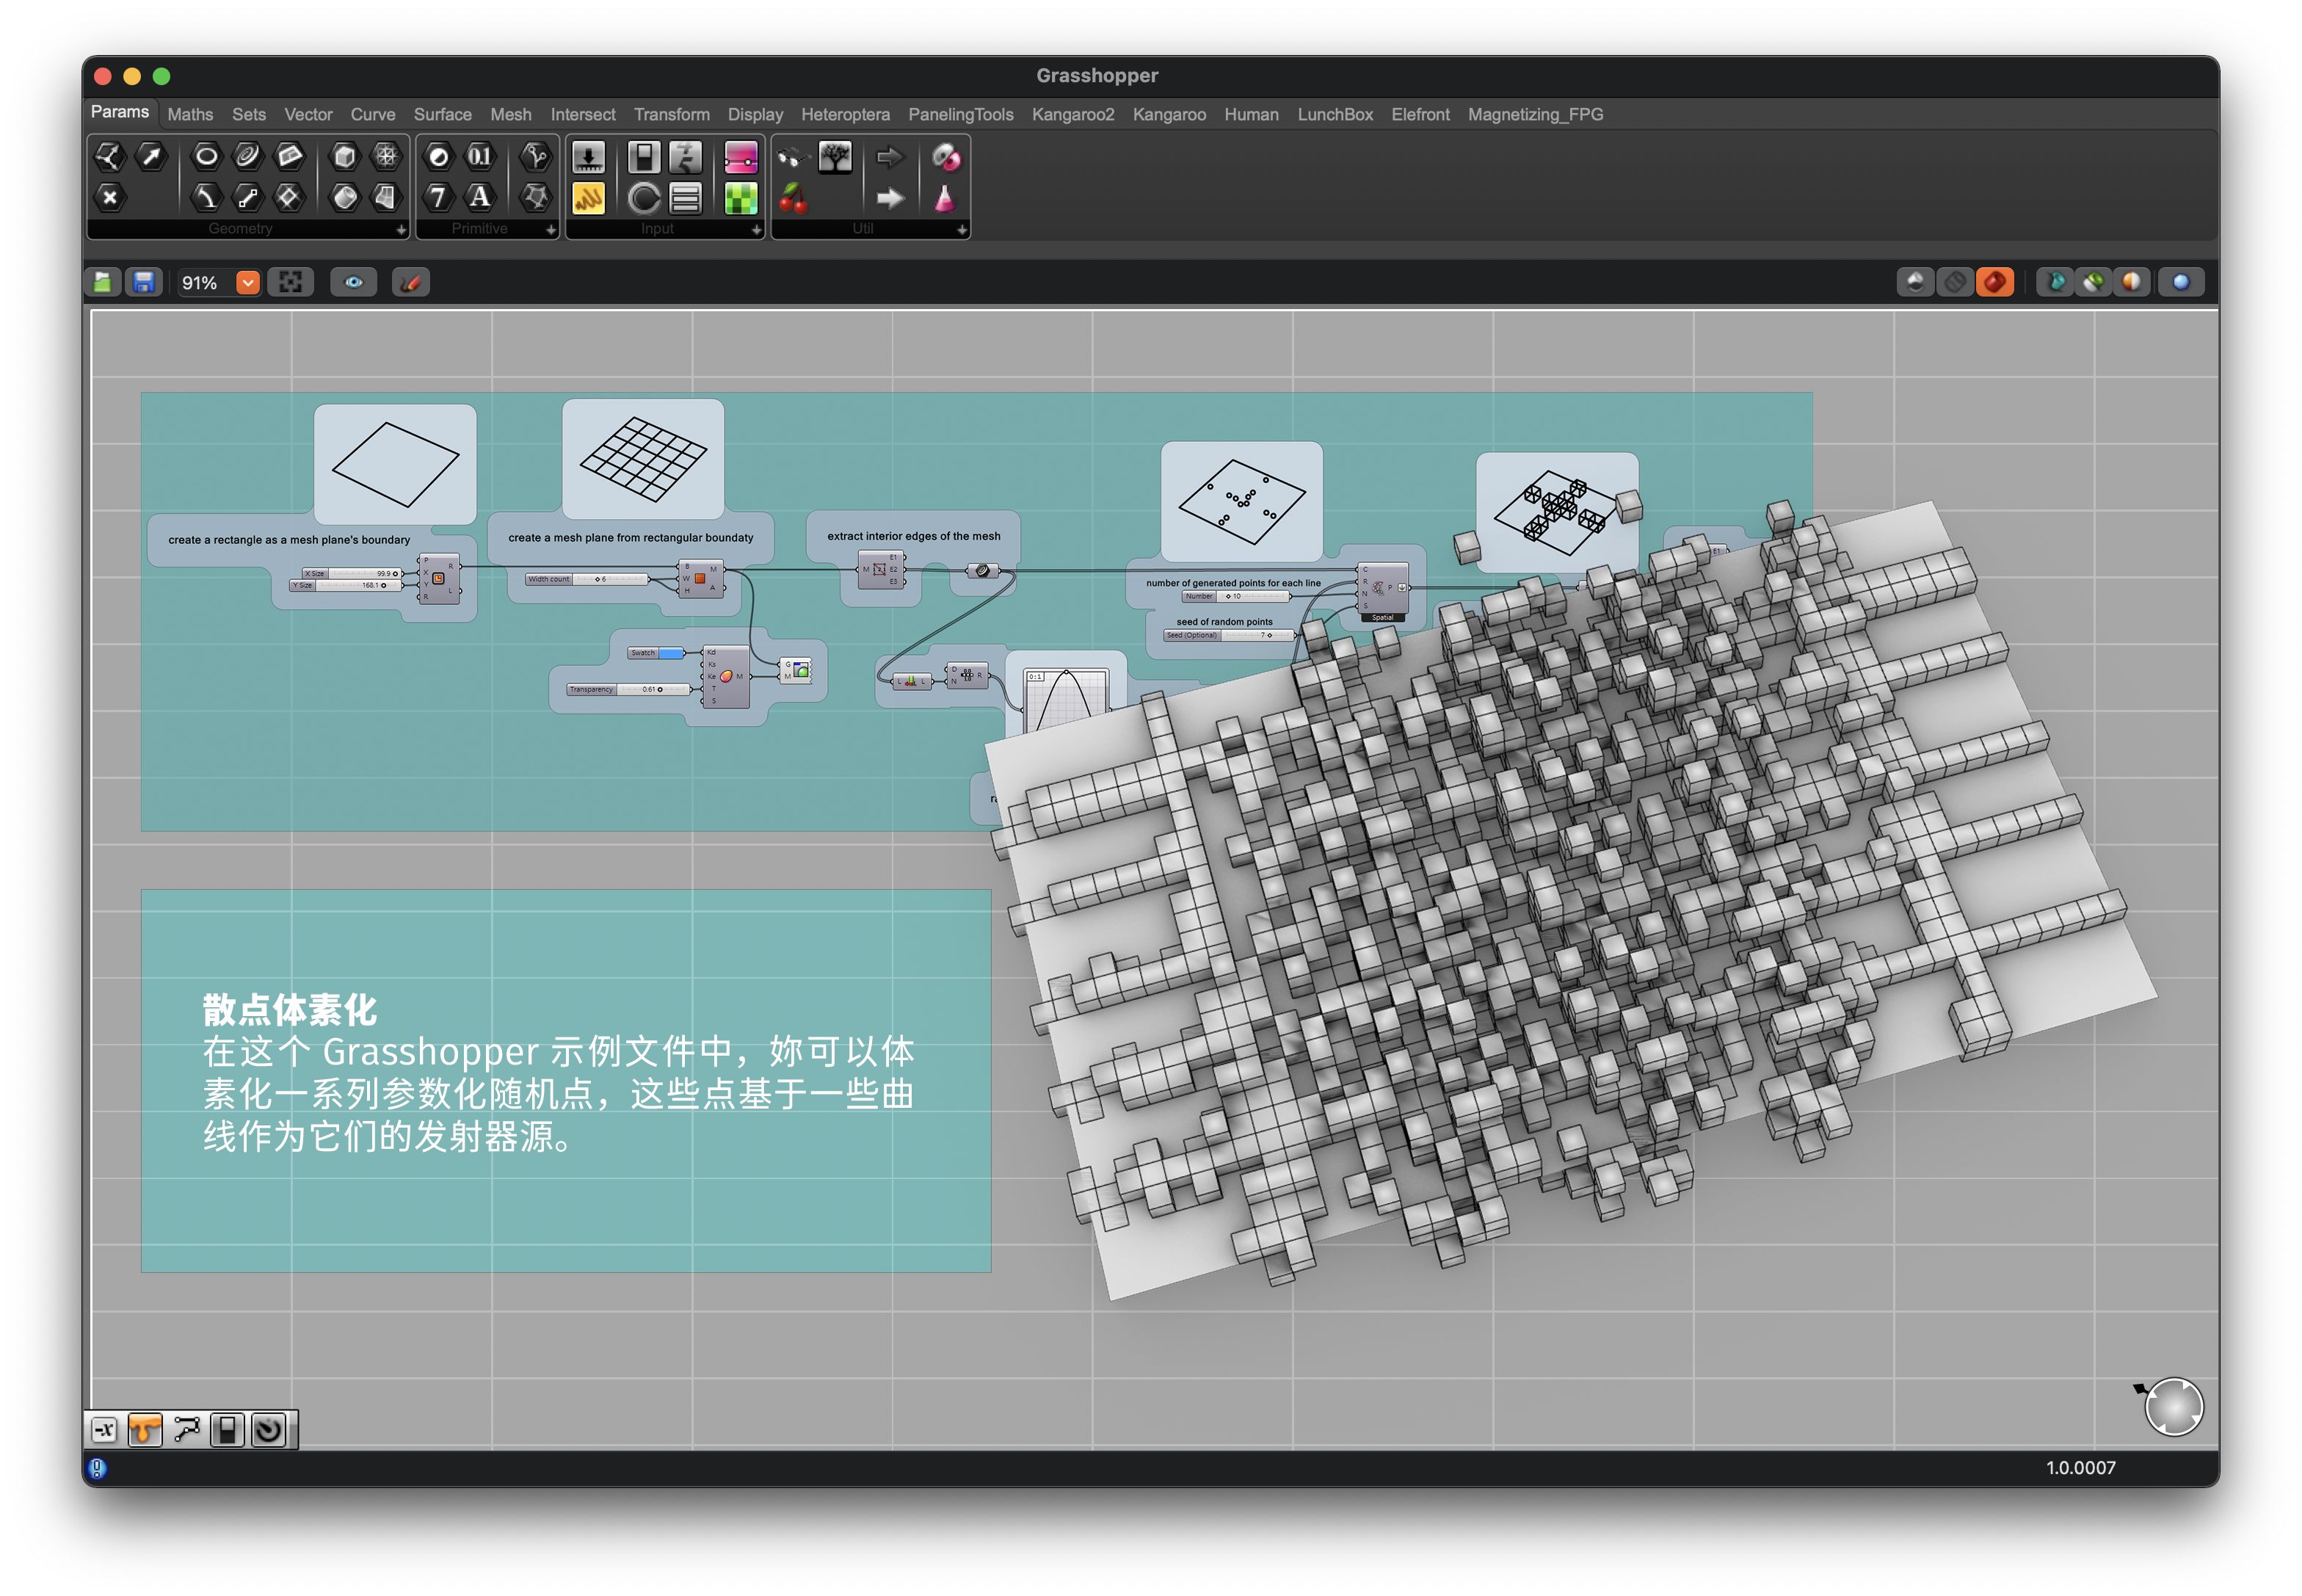Toggle the red shaded preview mode
Viewport: 2302px width, 1596px height.
pos(1994,283)
